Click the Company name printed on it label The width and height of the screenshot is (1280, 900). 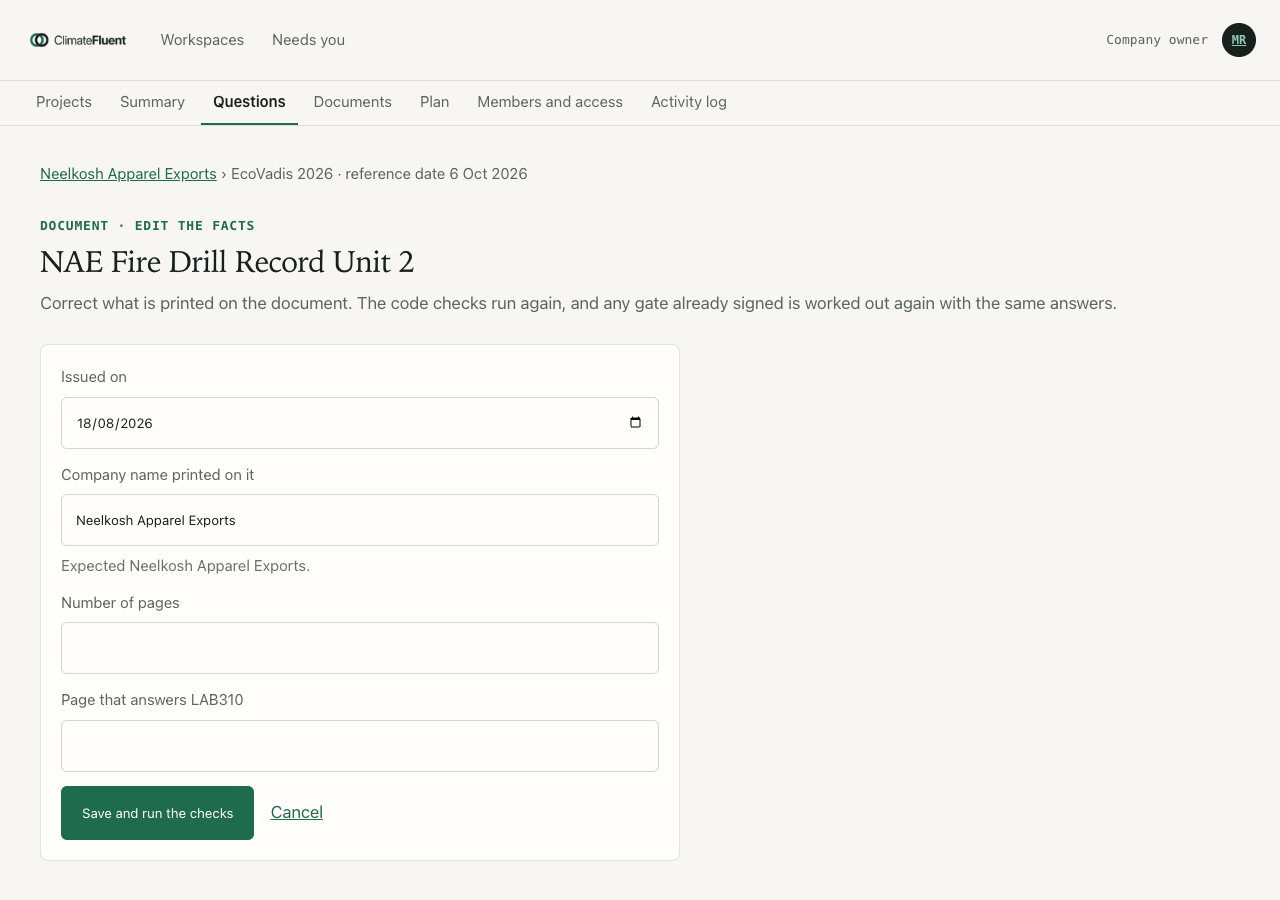[x=158, y=475]
